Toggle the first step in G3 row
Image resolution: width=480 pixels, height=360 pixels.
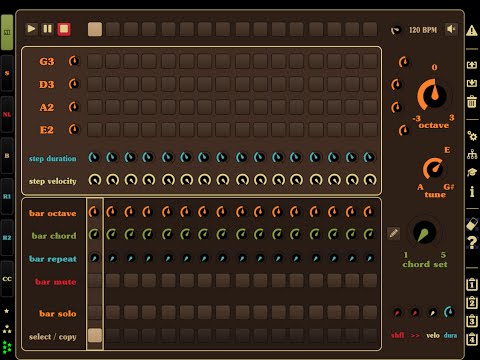click(95, 61)
